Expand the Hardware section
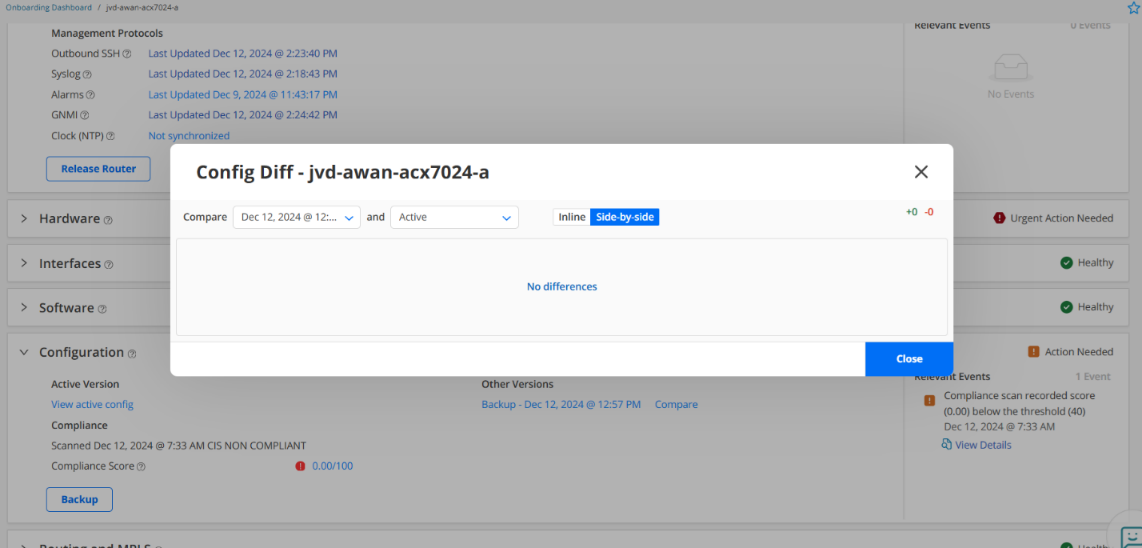The width and height of the screenshot is (1142, 548). point(23,219)
